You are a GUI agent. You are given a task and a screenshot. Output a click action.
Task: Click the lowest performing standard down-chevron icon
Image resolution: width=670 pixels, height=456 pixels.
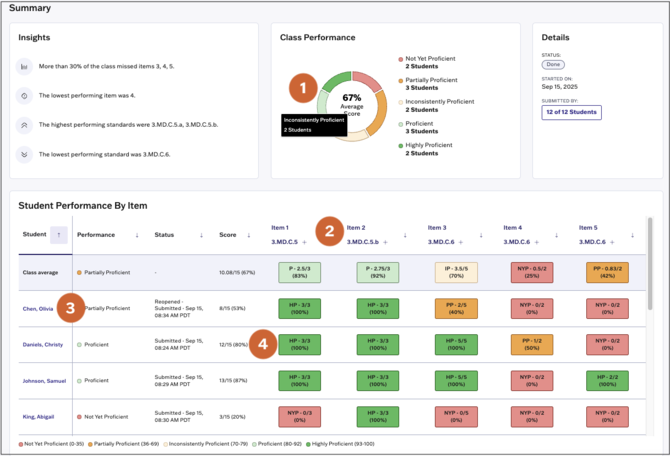[x=24, y=154]
